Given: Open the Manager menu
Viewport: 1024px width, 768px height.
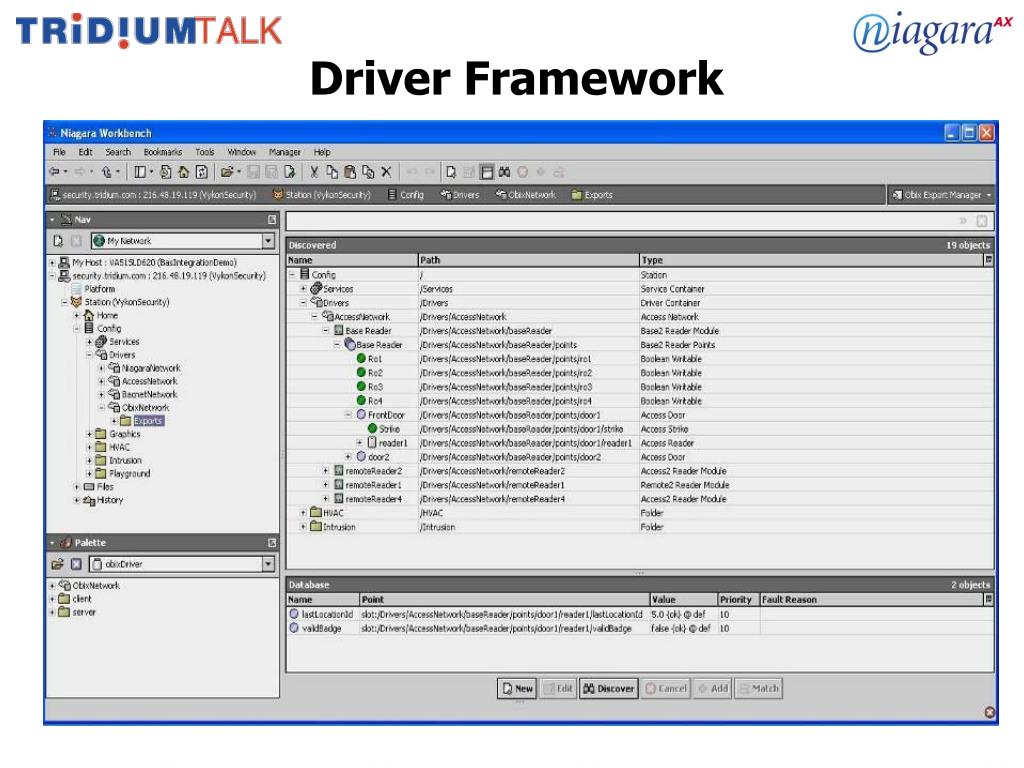Looking at the screenshot, I should (285, 152).
